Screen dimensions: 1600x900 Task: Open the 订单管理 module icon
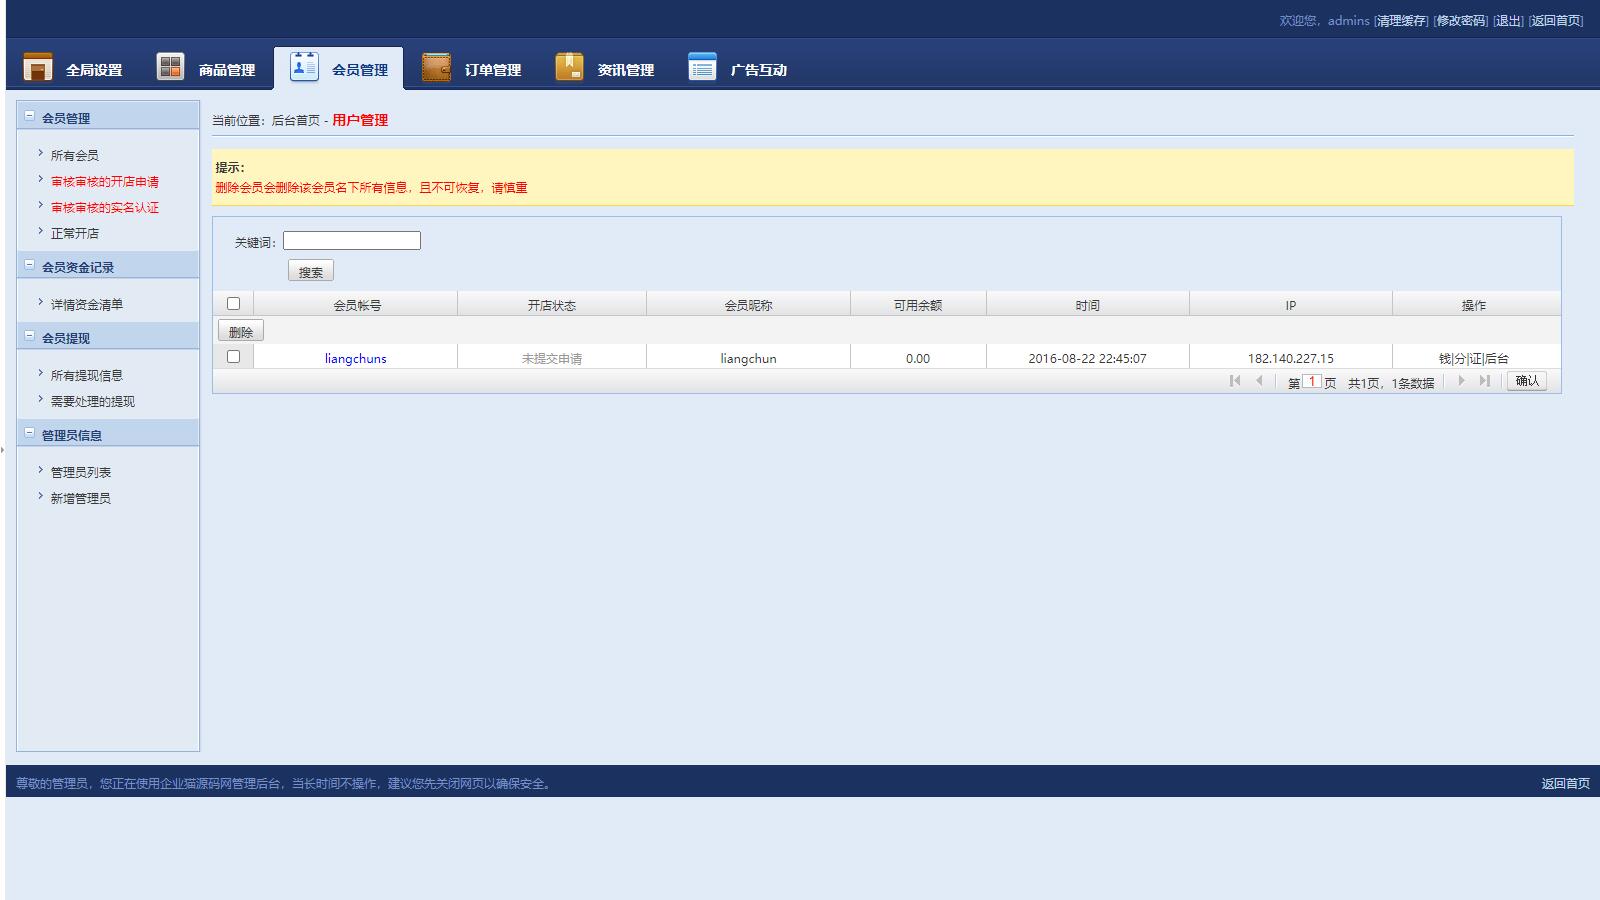pyautogui.click(x=435, y=66)
